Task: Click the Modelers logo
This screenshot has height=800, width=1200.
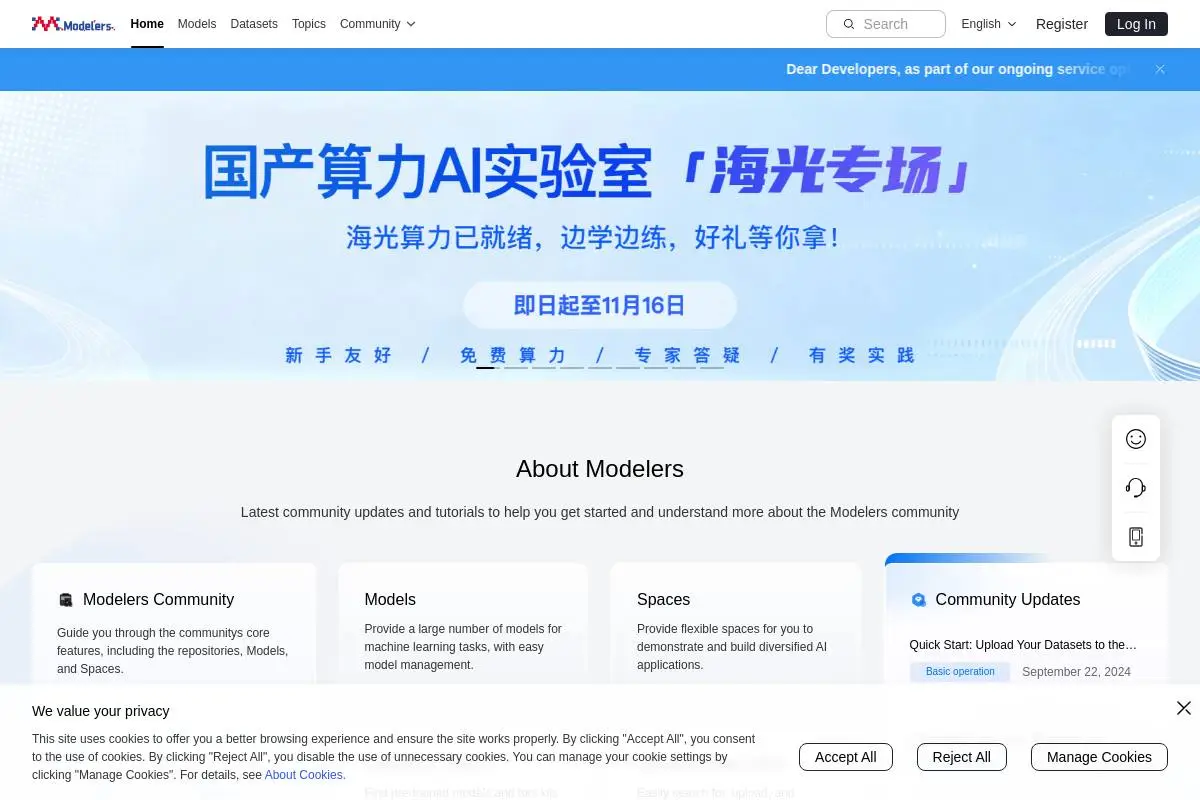Action: (x=73, y=24)
